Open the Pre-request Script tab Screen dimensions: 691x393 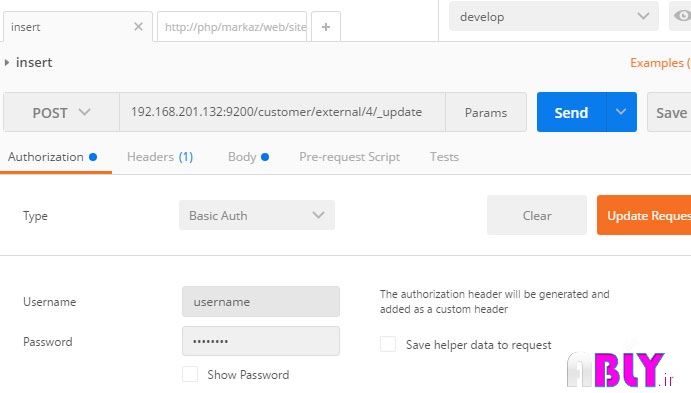349,157
